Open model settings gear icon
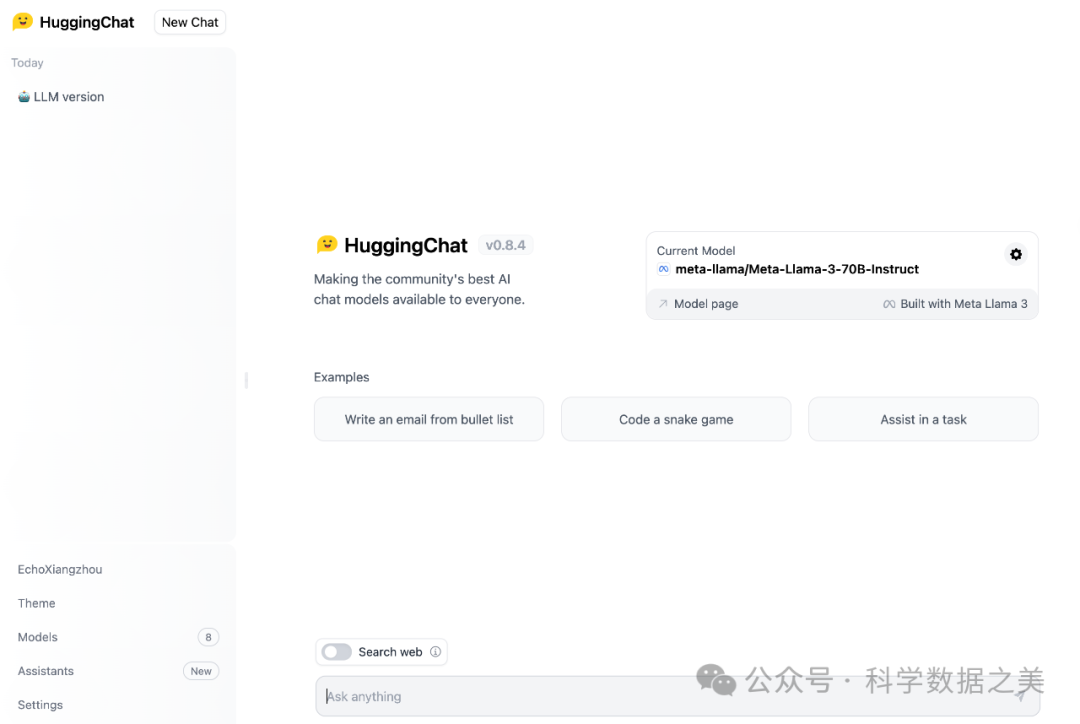This screenshot has height=724, width=1080. tap(1016, 254)
